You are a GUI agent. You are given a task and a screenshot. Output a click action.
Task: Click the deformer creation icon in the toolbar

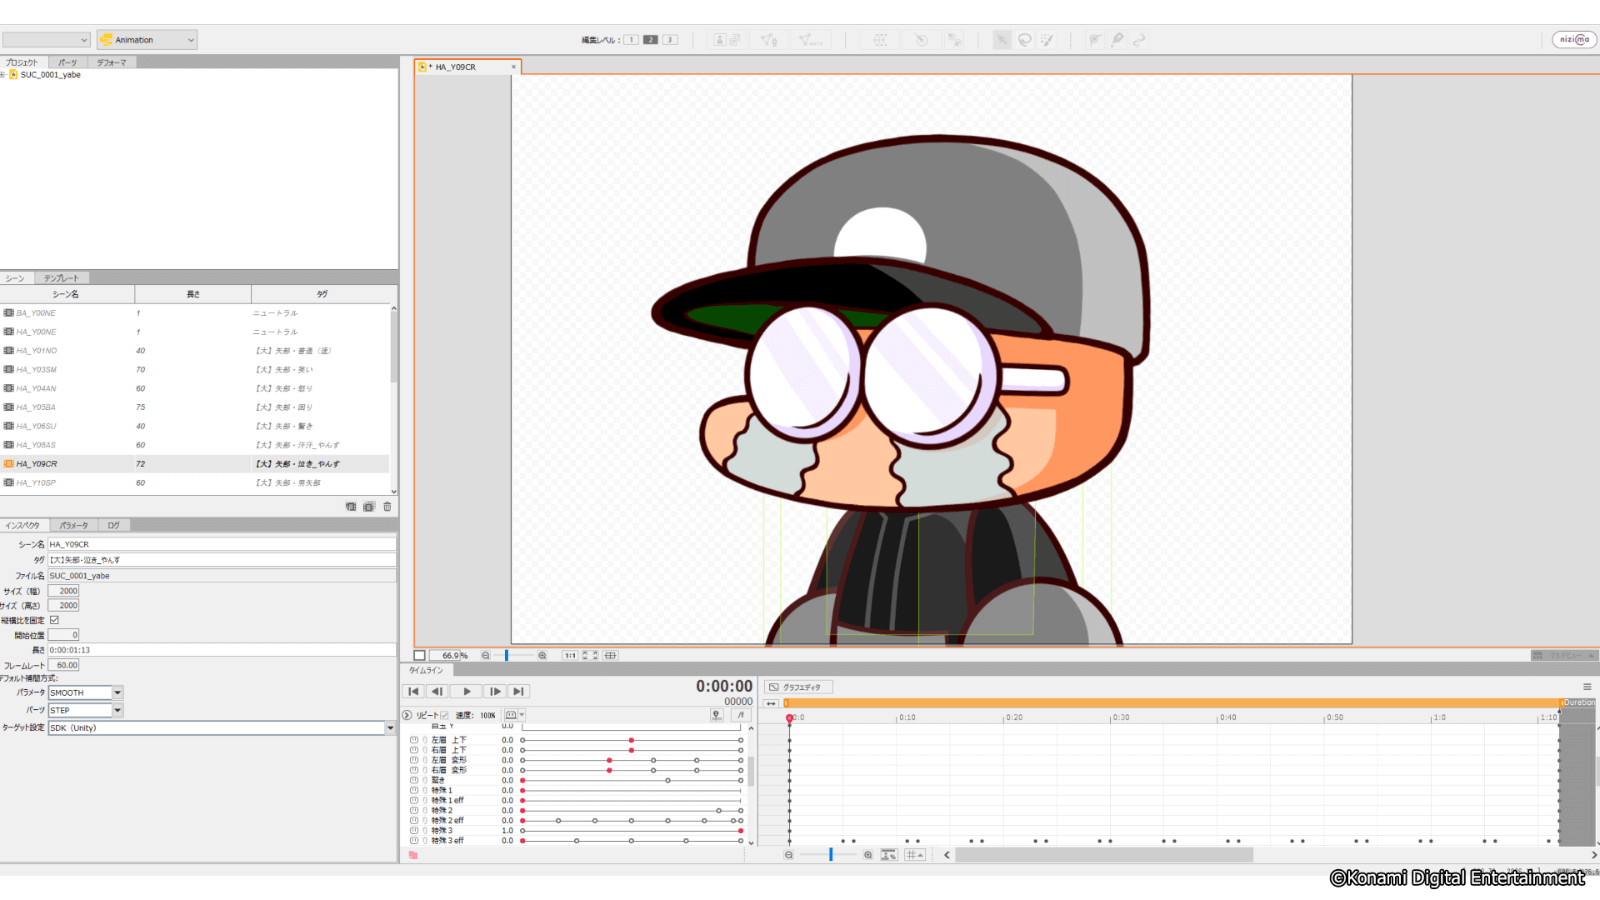[x=955, y=40]
